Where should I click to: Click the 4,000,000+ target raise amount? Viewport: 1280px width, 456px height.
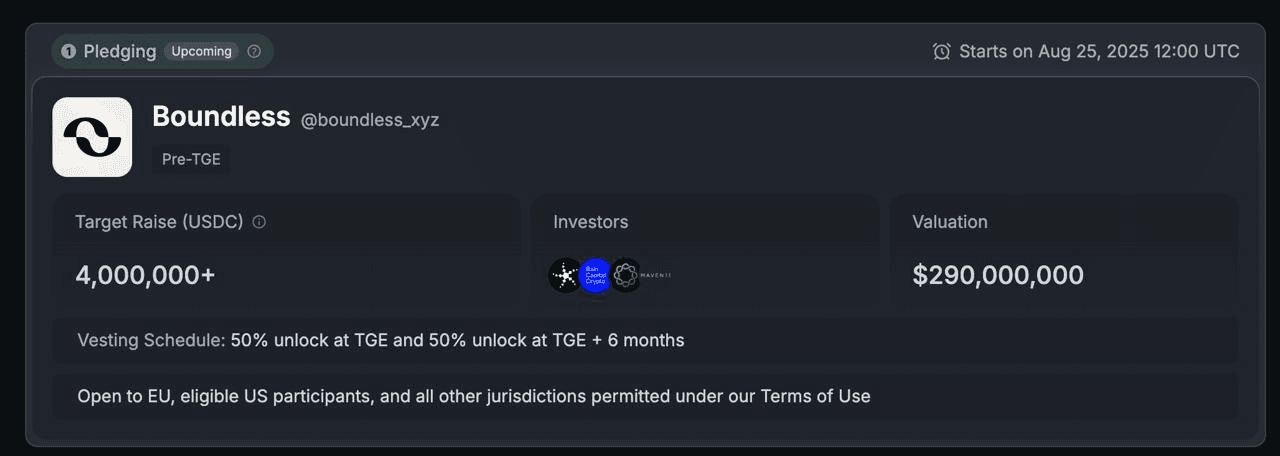click(145, 276)
